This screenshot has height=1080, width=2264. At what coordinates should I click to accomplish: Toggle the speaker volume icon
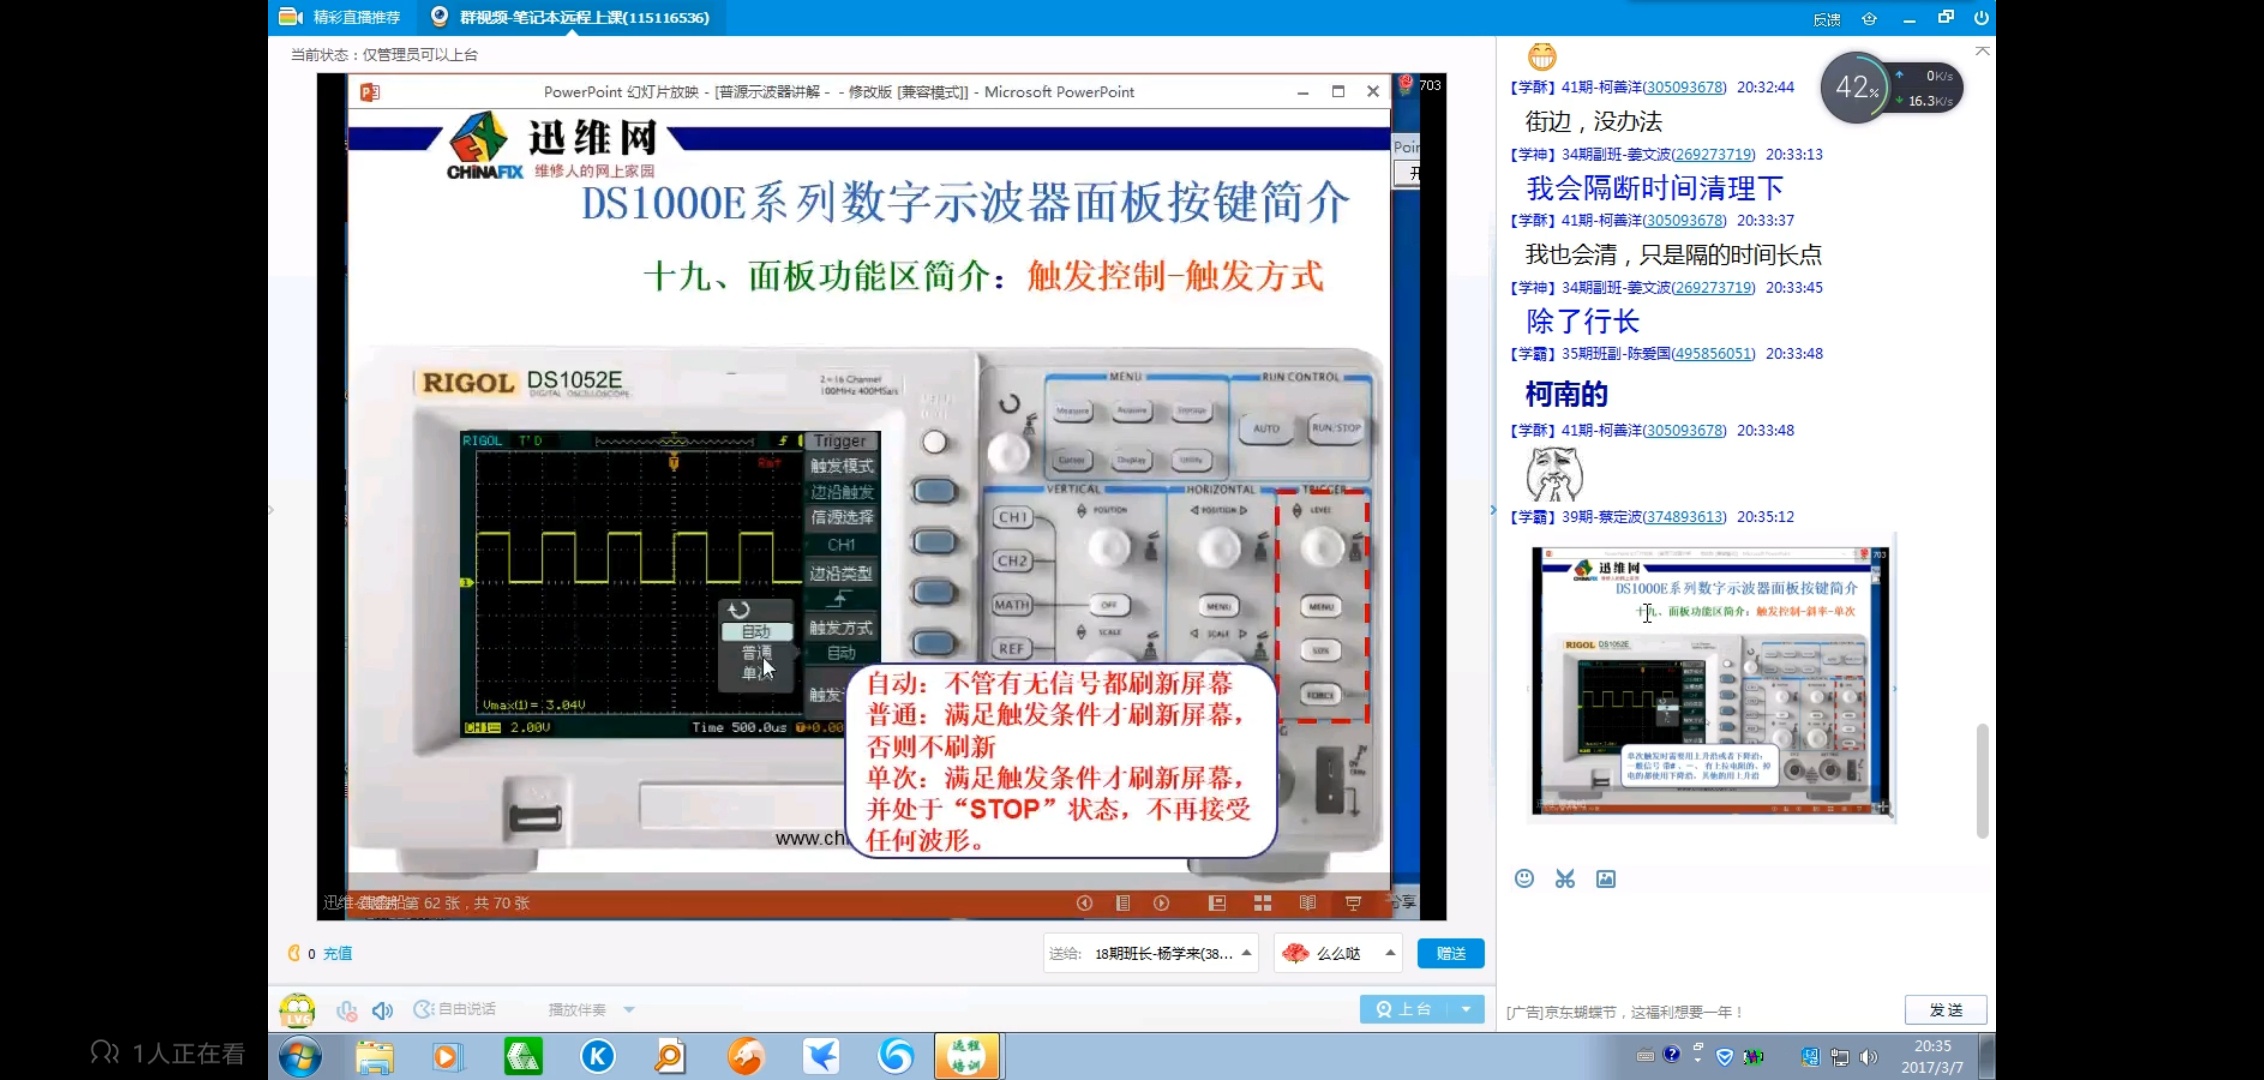coord(382,1010)
